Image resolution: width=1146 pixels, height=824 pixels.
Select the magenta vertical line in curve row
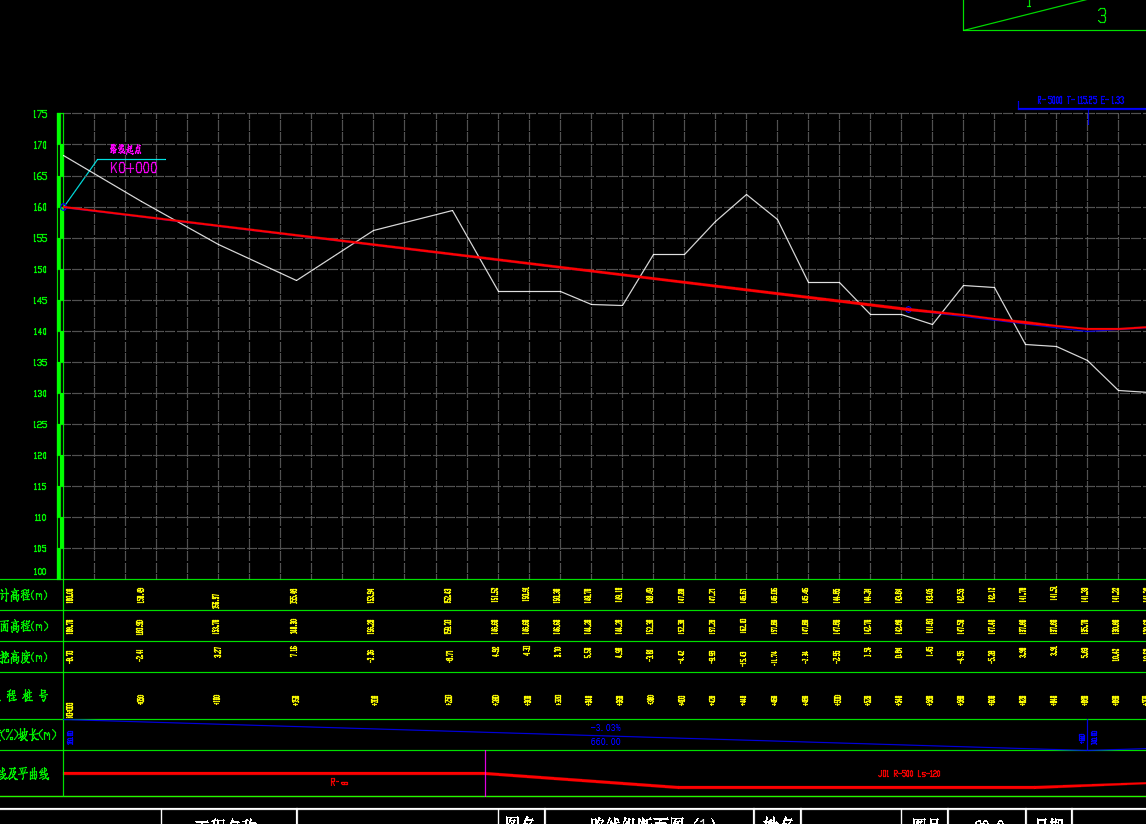(485, 774)
